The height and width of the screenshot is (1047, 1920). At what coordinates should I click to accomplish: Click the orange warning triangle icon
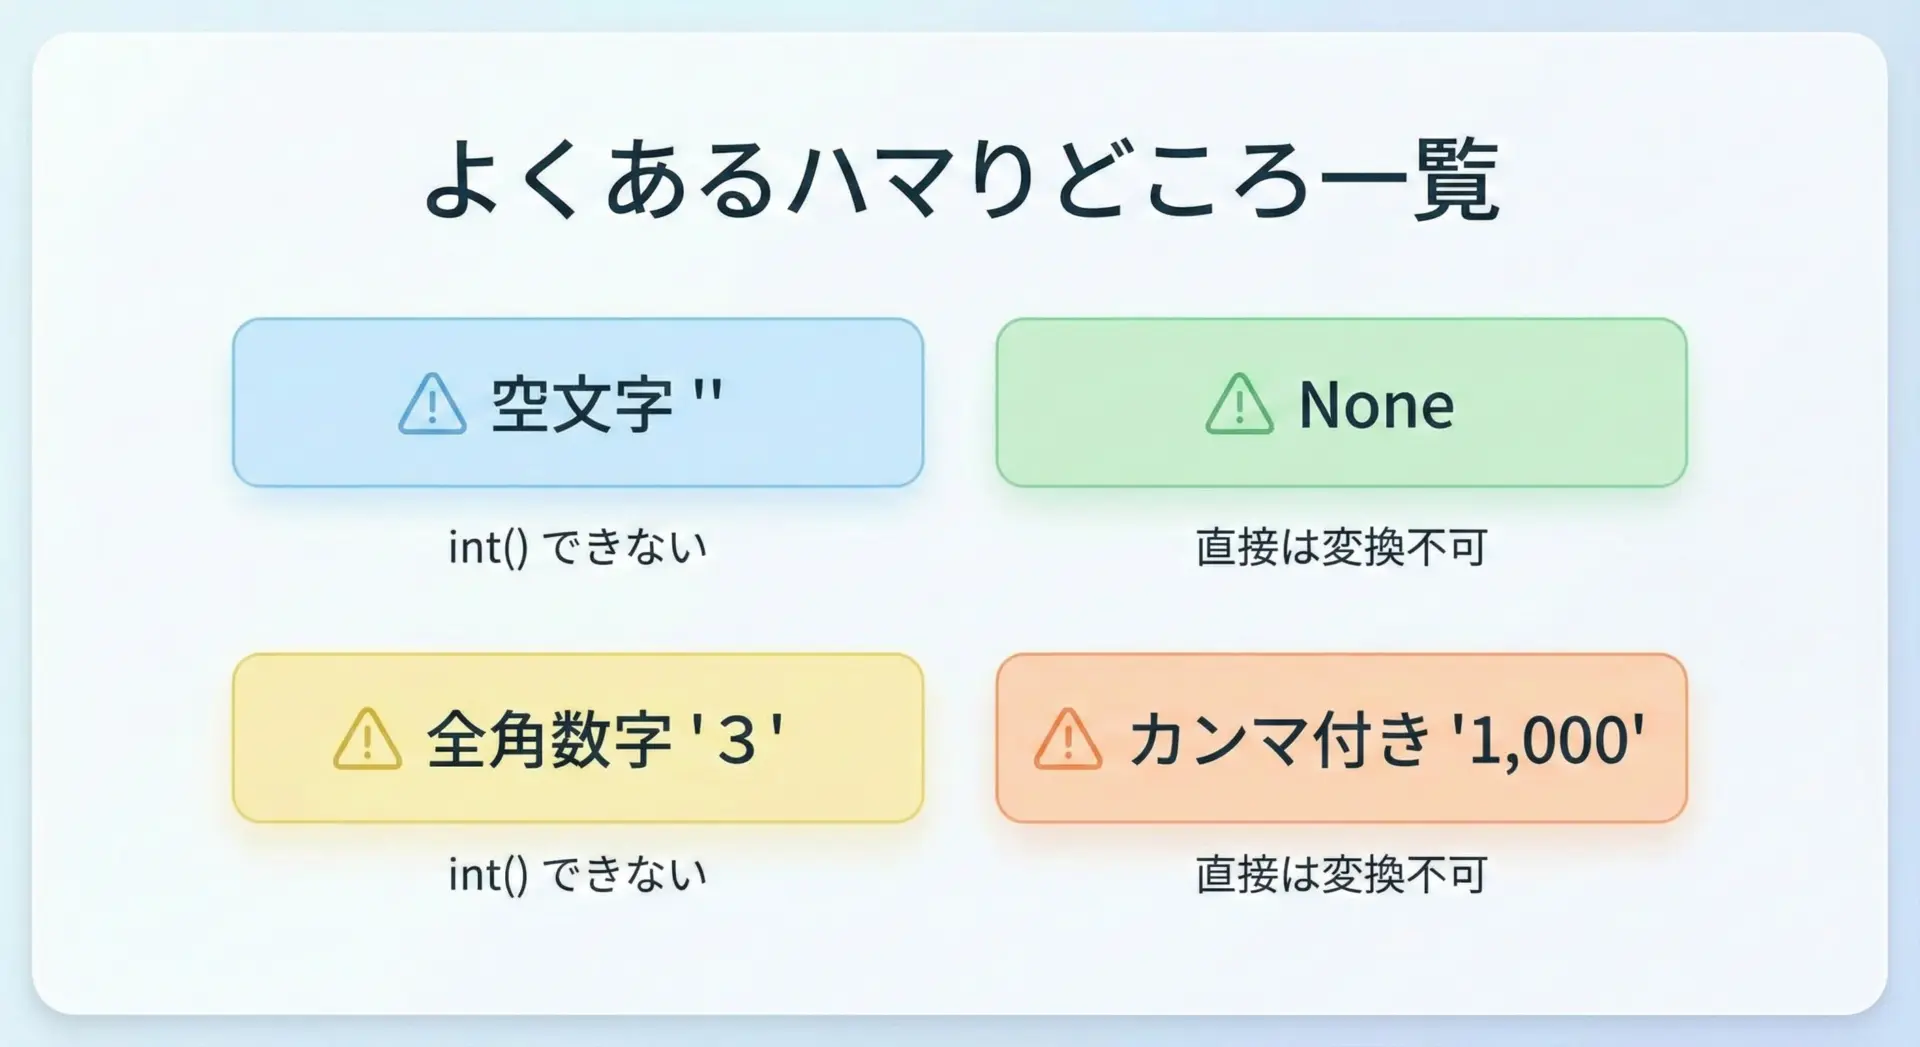[1067, 740]
